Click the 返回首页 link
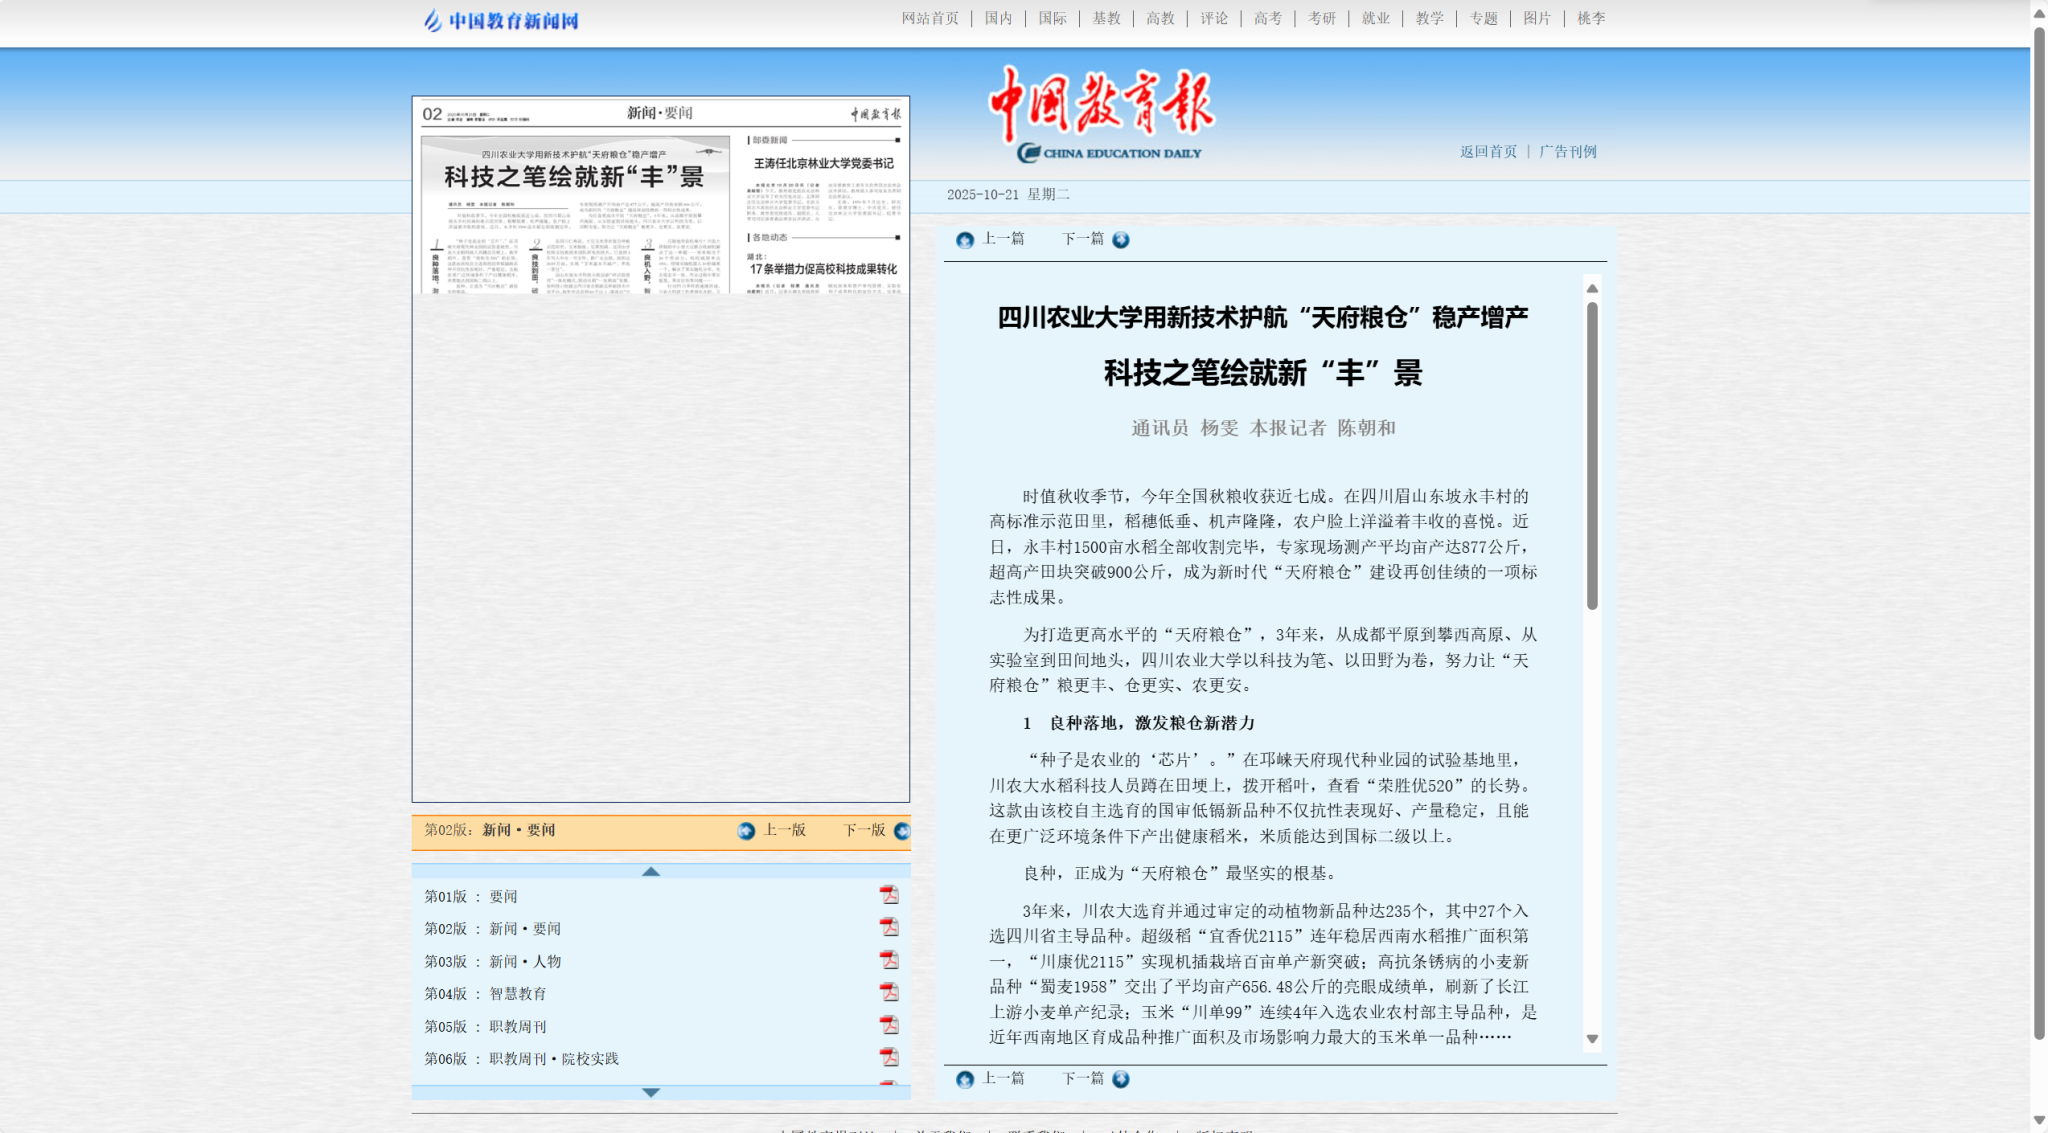Image resolution: width=2048 pixels, height=1133 pixels. click(x=1488, y=152)
